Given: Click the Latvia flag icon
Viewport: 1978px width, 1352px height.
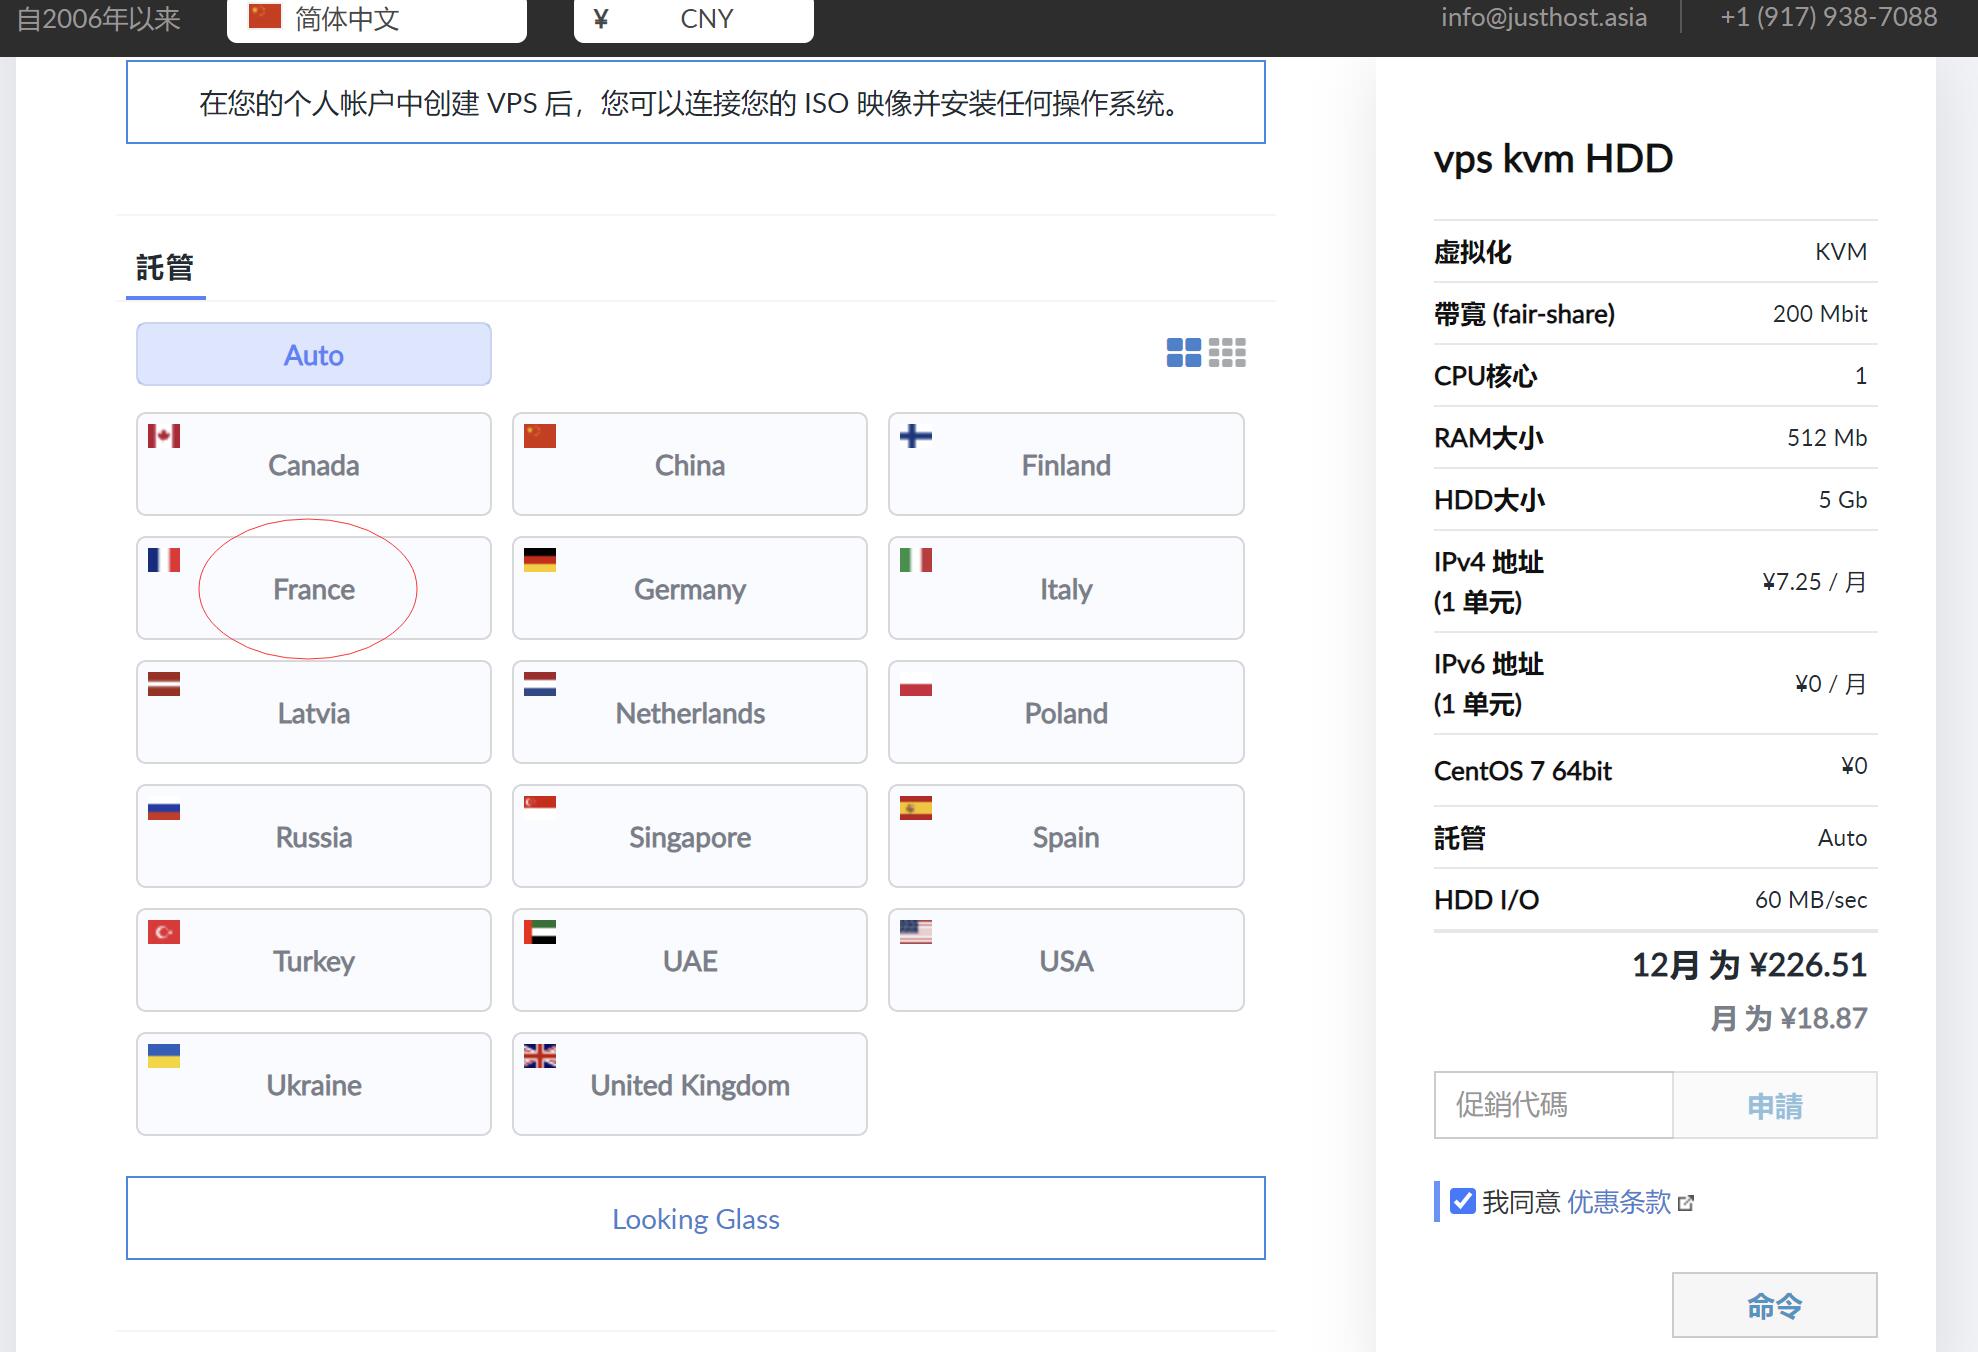Looking at the screenshot, I should point(164,684).
